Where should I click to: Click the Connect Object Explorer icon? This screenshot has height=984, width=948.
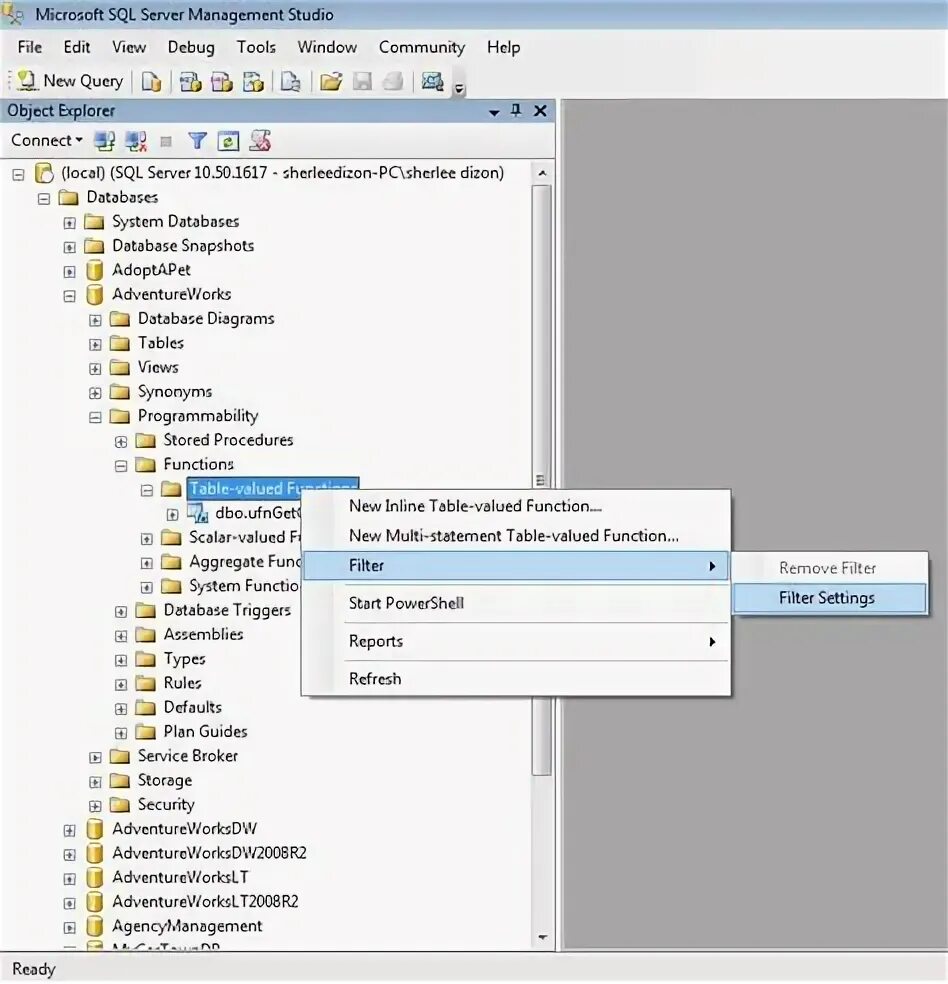104,141
